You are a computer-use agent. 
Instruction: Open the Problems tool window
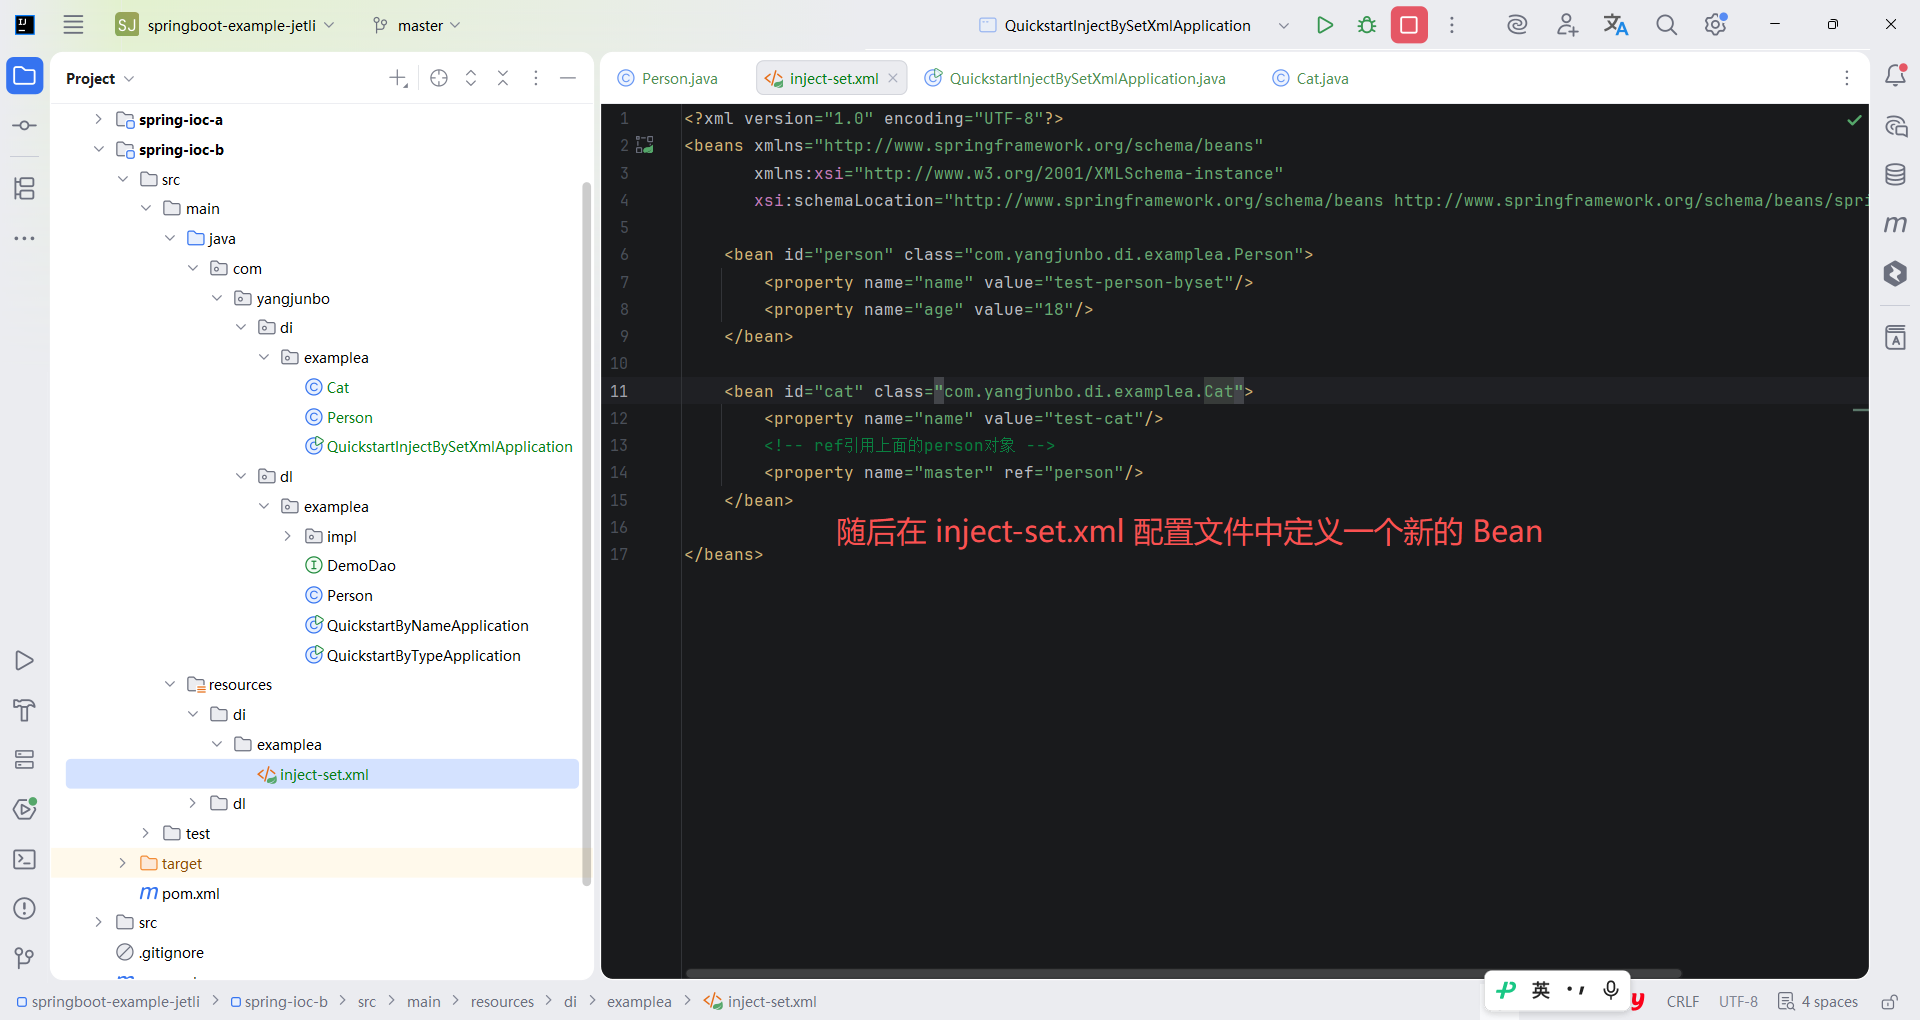coord(25,908)
